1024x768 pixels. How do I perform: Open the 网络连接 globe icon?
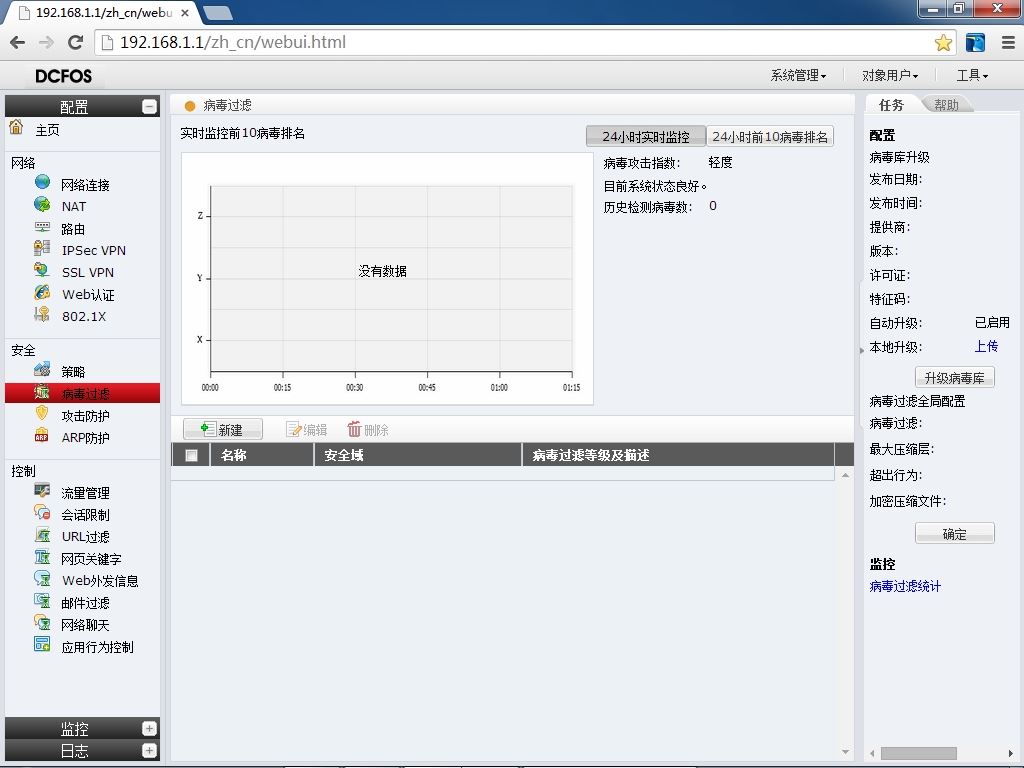tap(42, 183)
